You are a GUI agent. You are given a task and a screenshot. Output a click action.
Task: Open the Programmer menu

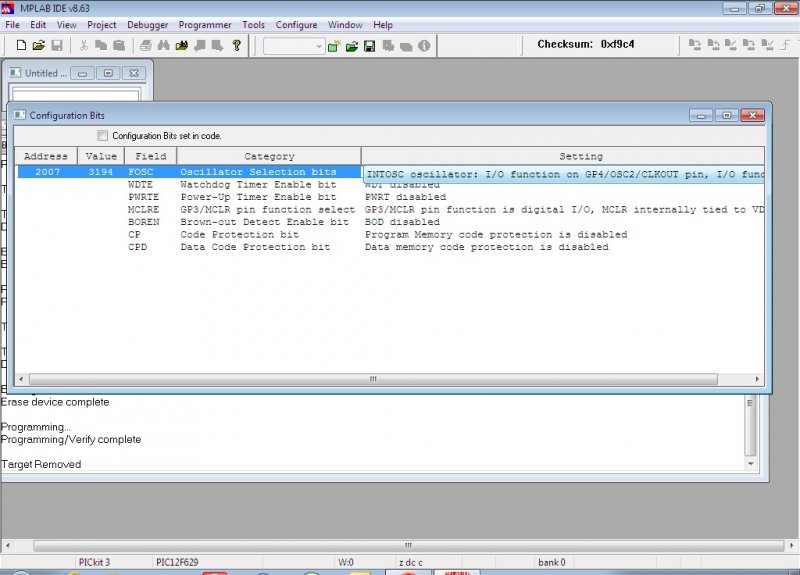[x=205, y=24]
